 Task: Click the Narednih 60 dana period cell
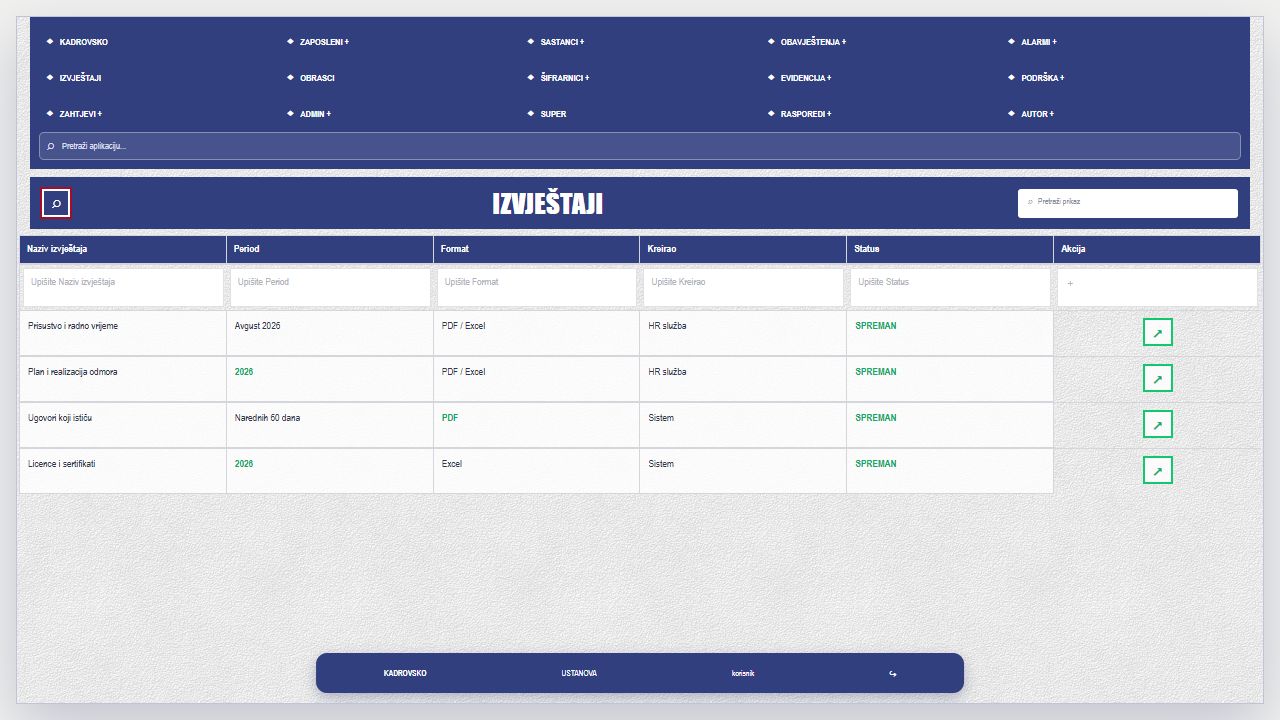330,425
